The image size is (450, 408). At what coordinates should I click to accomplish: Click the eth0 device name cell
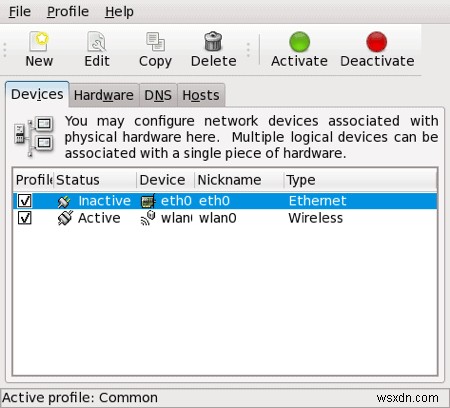(x=176, y=201)
